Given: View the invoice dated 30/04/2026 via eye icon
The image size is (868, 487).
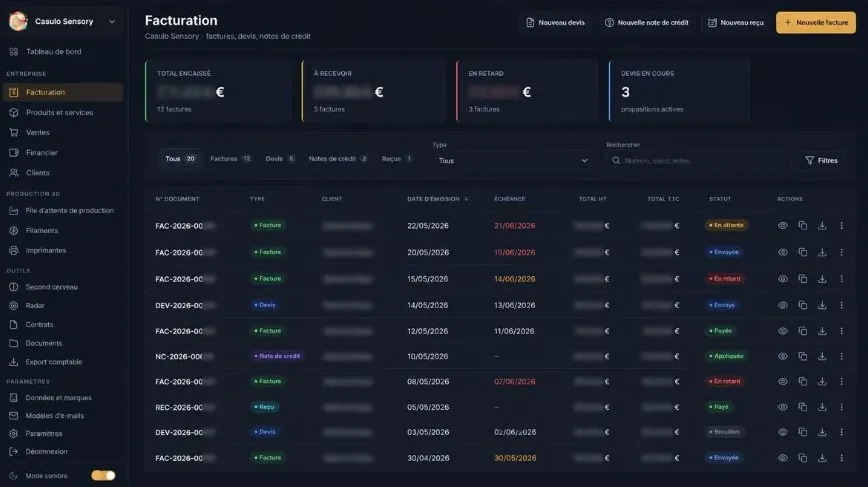Looking at the screenshot, I should pos(783,458).
